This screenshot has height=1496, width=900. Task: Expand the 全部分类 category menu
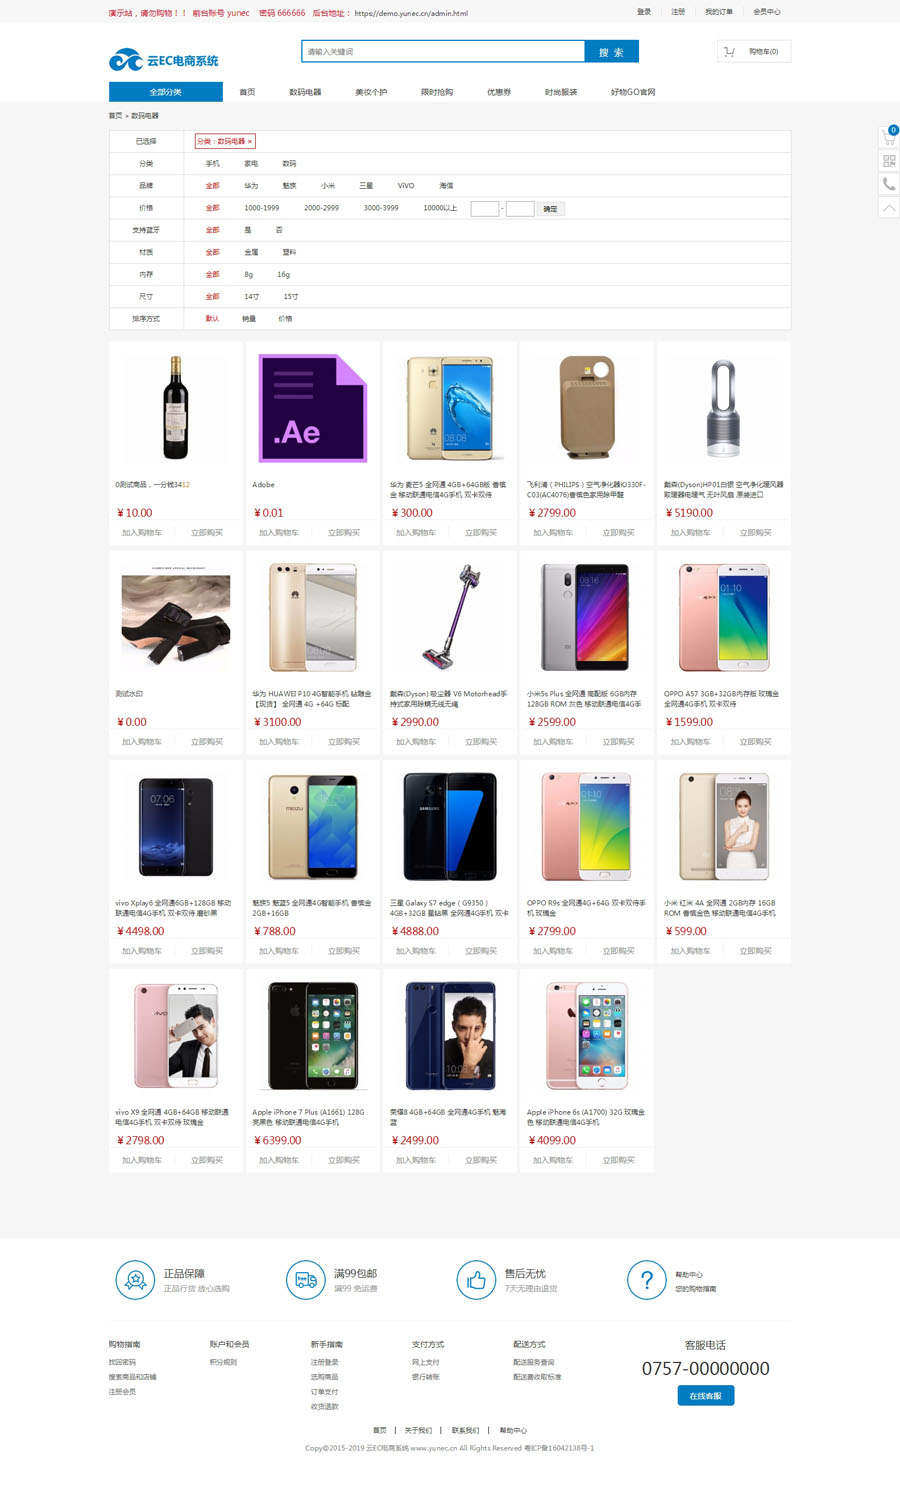coord(166,92)
